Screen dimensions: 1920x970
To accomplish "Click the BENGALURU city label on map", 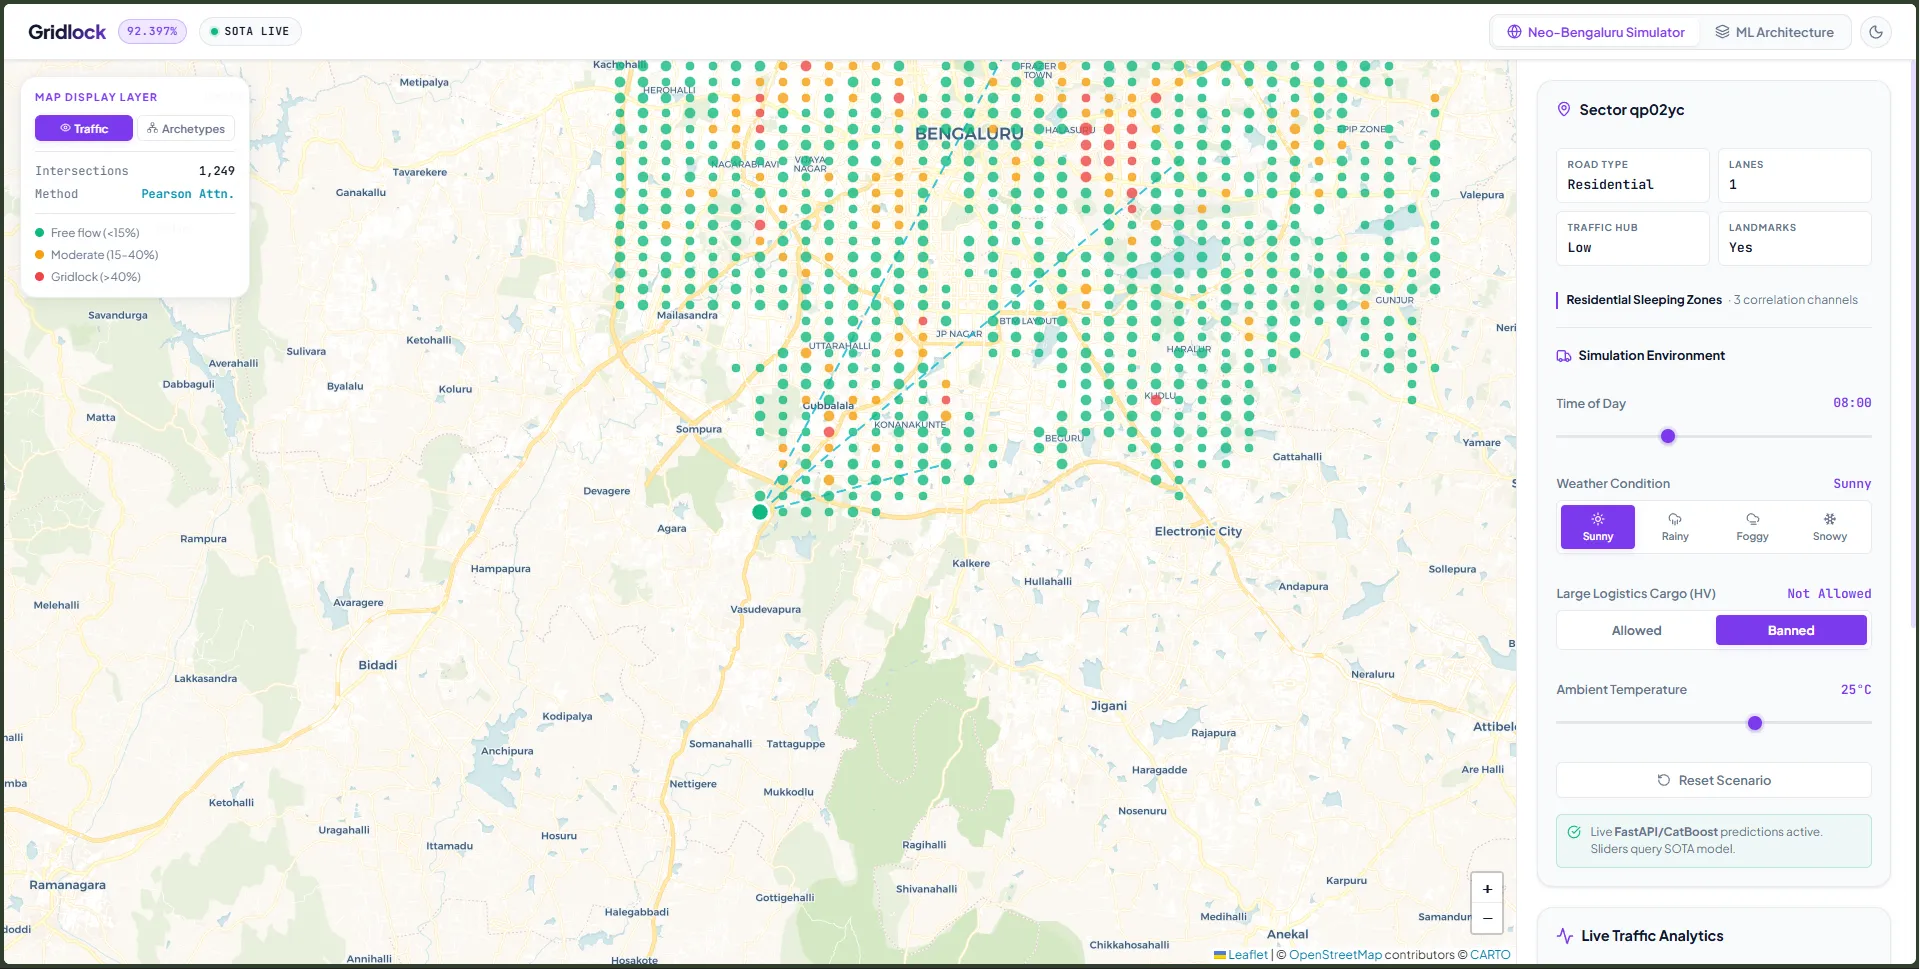I will [x=969, y=133].
